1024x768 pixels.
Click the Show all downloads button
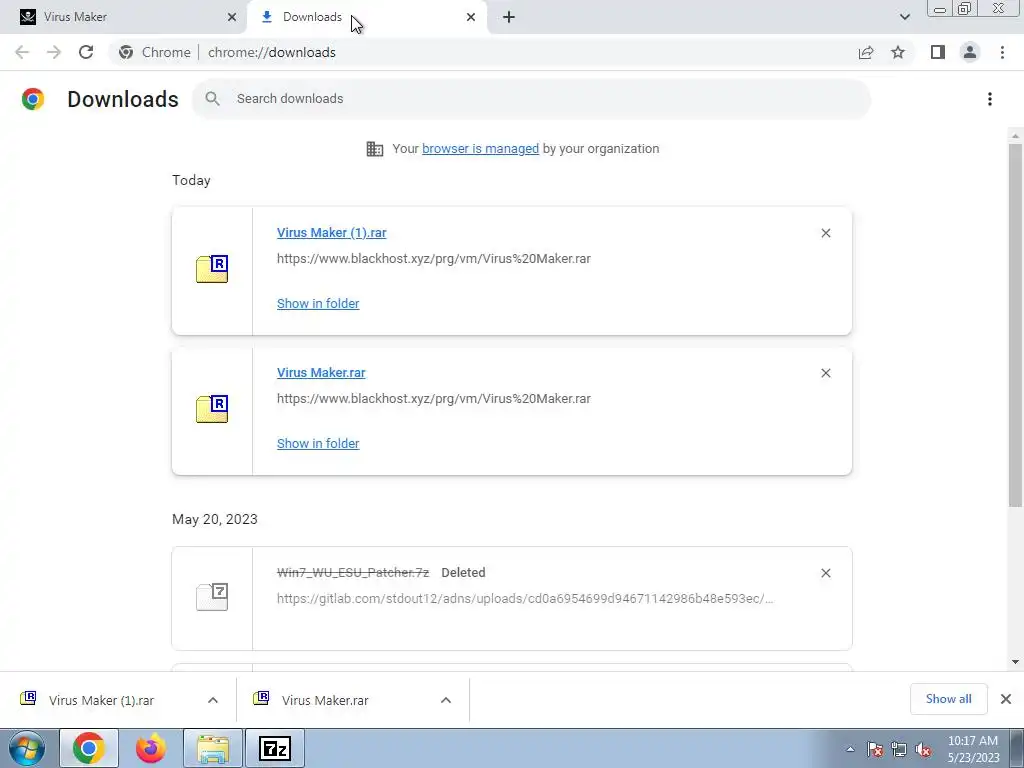pos(949,699)
